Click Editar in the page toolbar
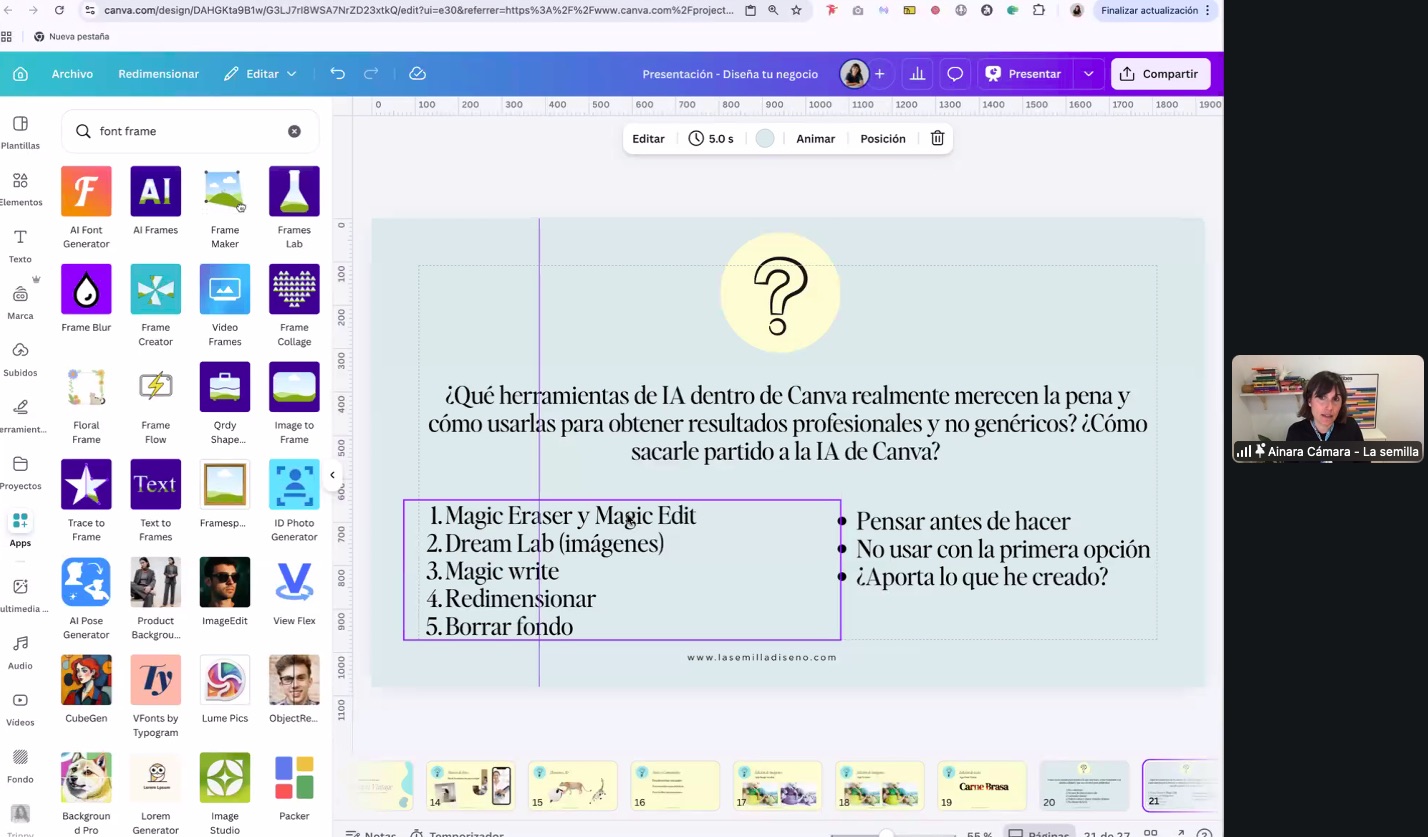The image size is (1428, 837). (648, 139)
